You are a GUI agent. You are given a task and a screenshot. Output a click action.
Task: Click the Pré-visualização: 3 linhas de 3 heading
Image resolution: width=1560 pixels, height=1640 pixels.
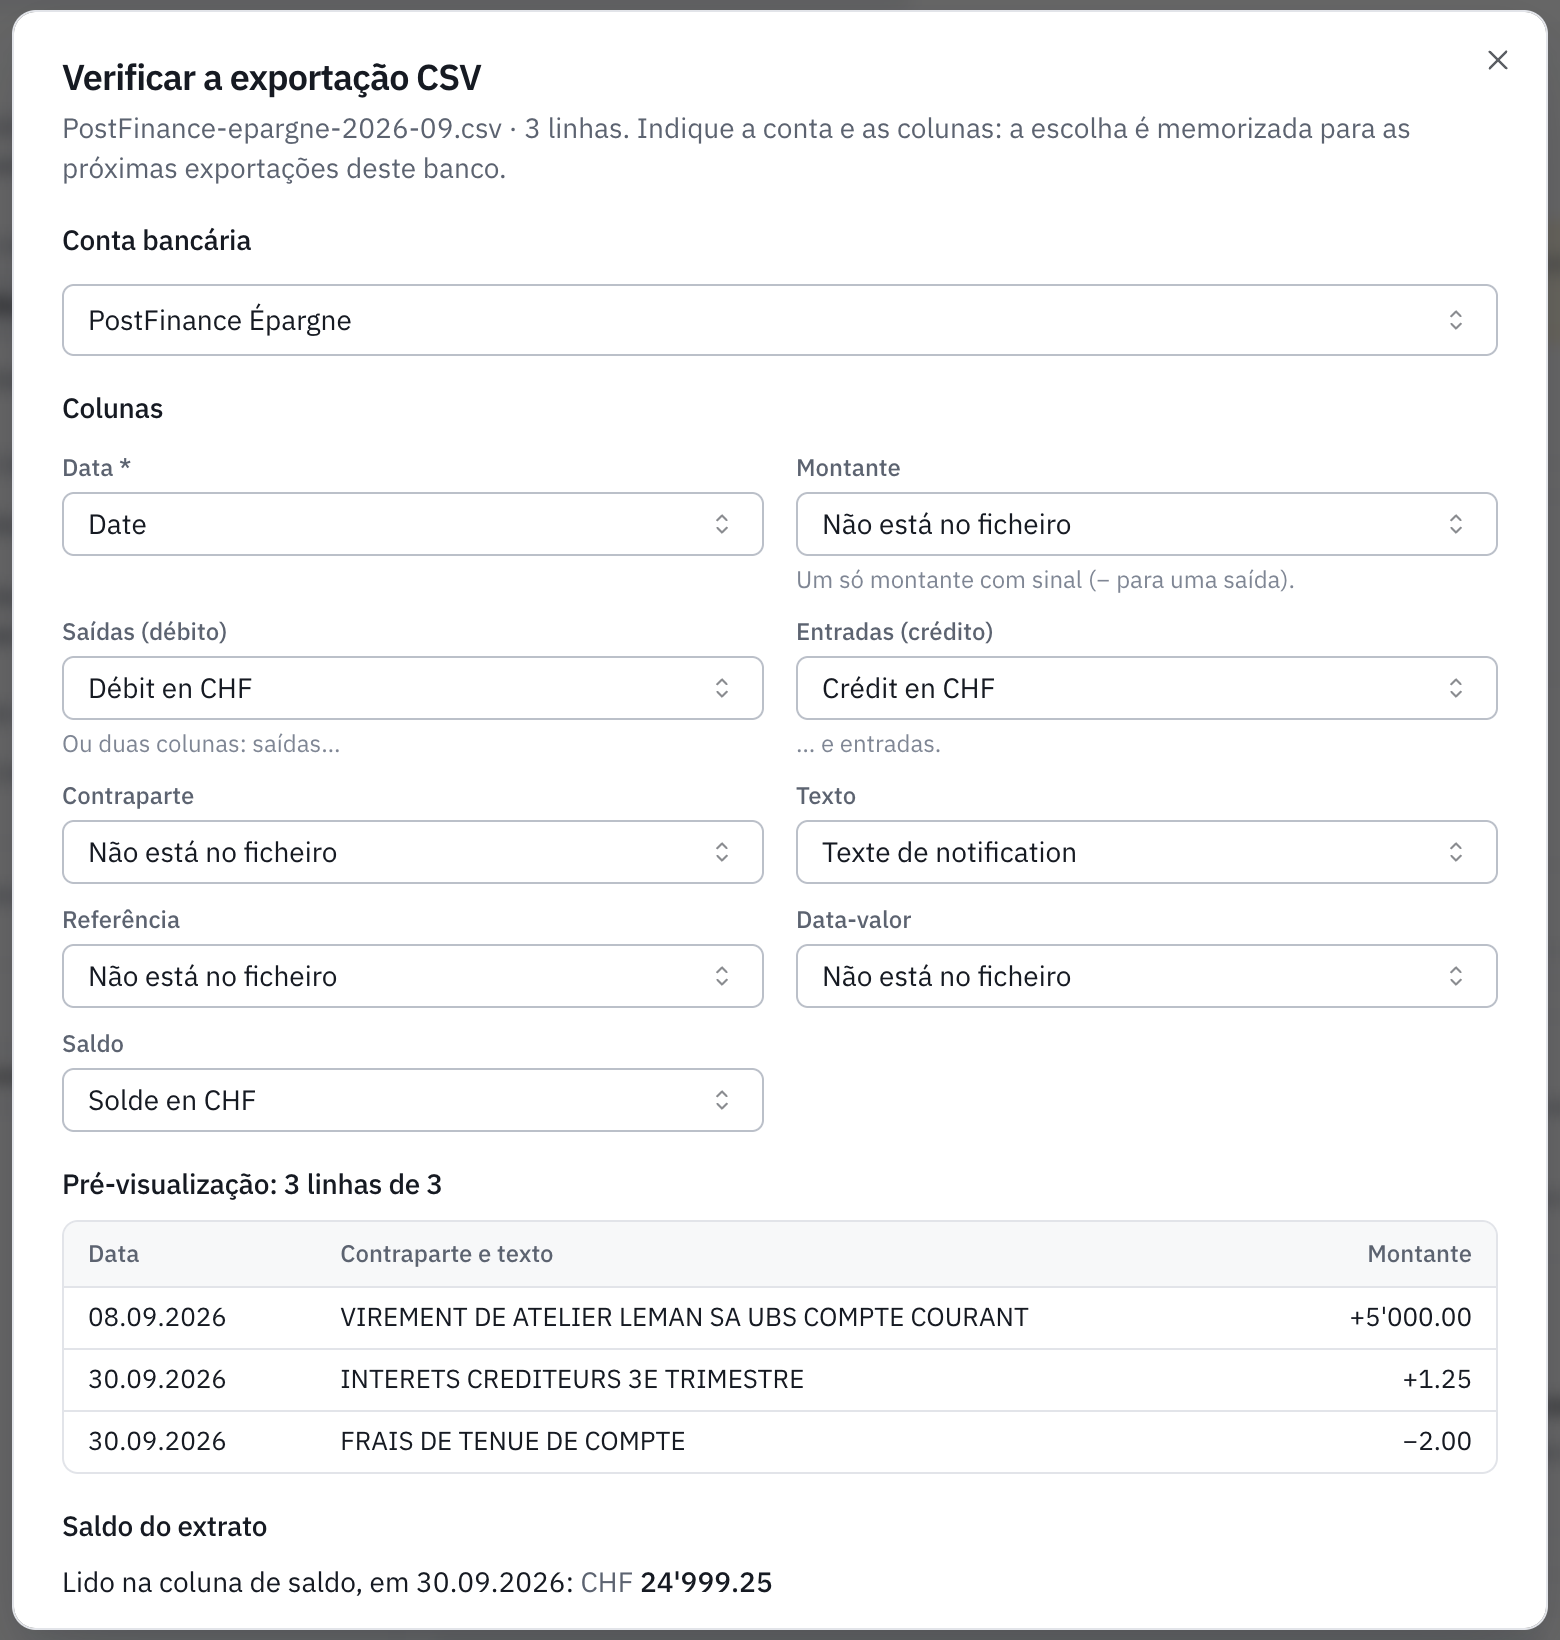pyautogui.click(x=252, y=1185)
